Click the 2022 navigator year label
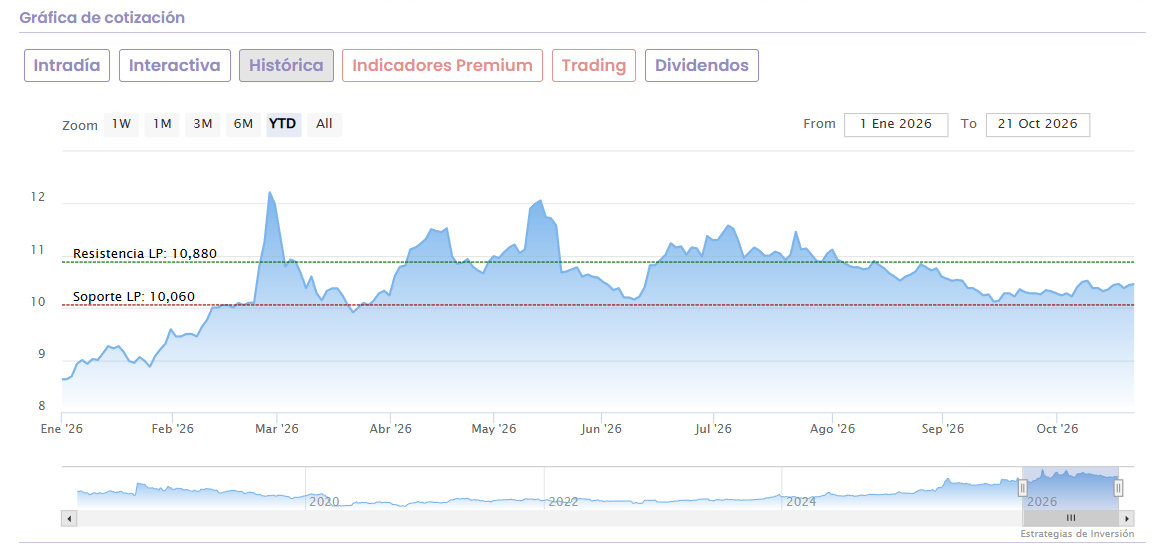This screenshot has width=1157, height=553. [562, 502]
